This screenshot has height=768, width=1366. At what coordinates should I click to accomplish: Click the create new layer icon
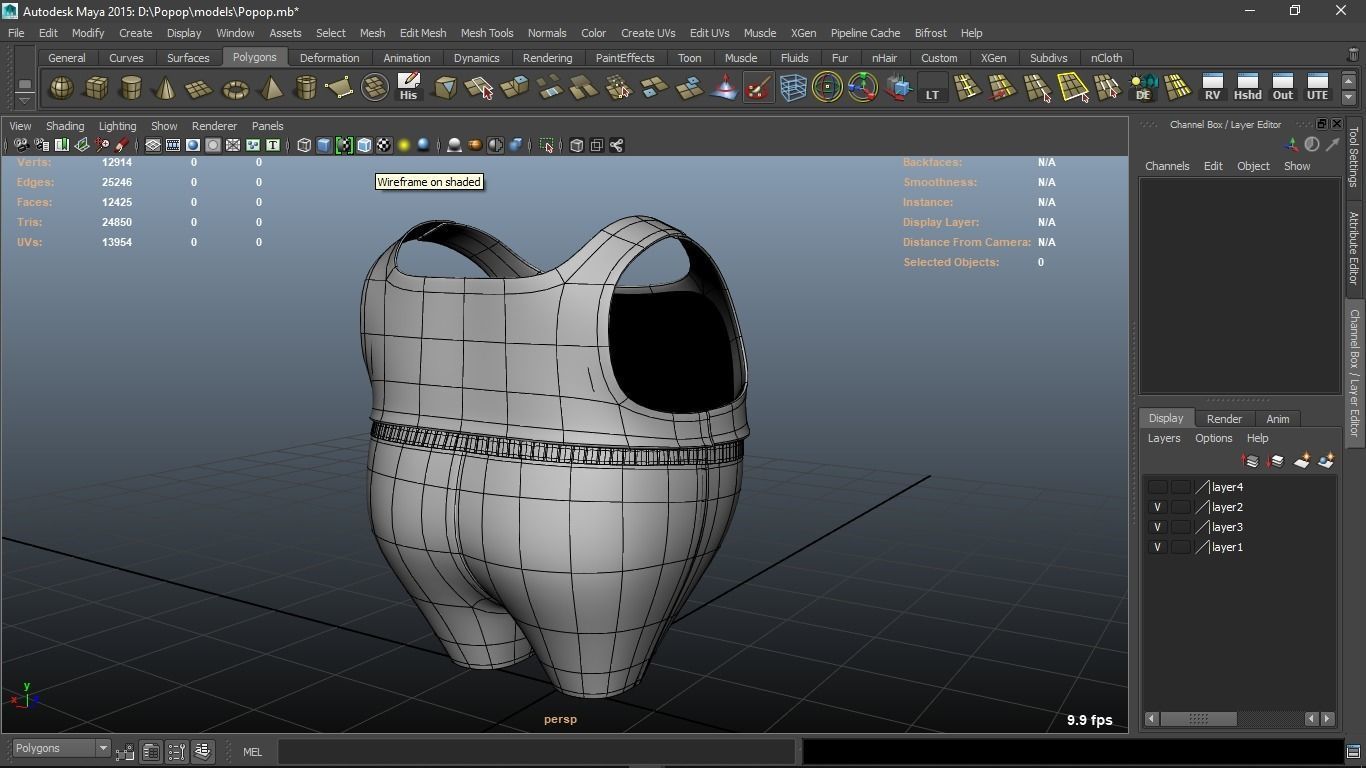[x=1301, y=461]
